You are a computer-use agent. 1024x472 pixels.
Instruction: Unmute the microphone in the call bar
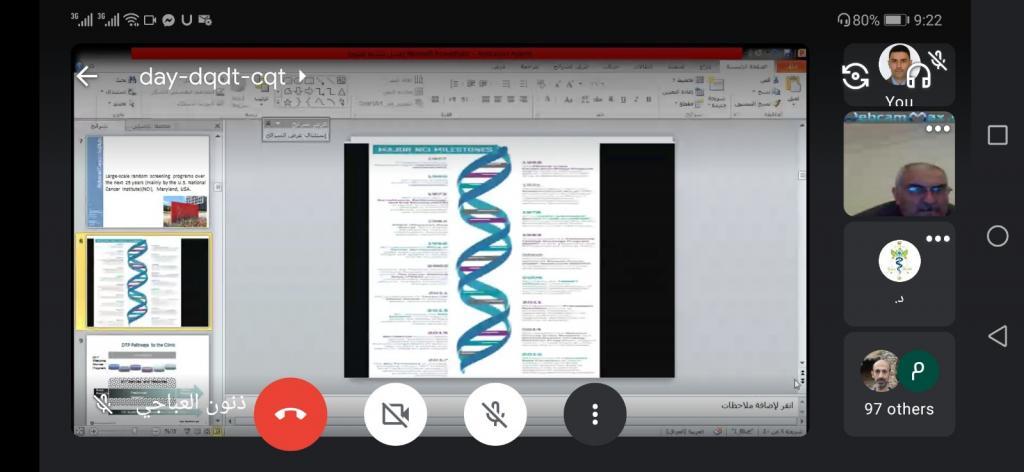tap(495, 414)
